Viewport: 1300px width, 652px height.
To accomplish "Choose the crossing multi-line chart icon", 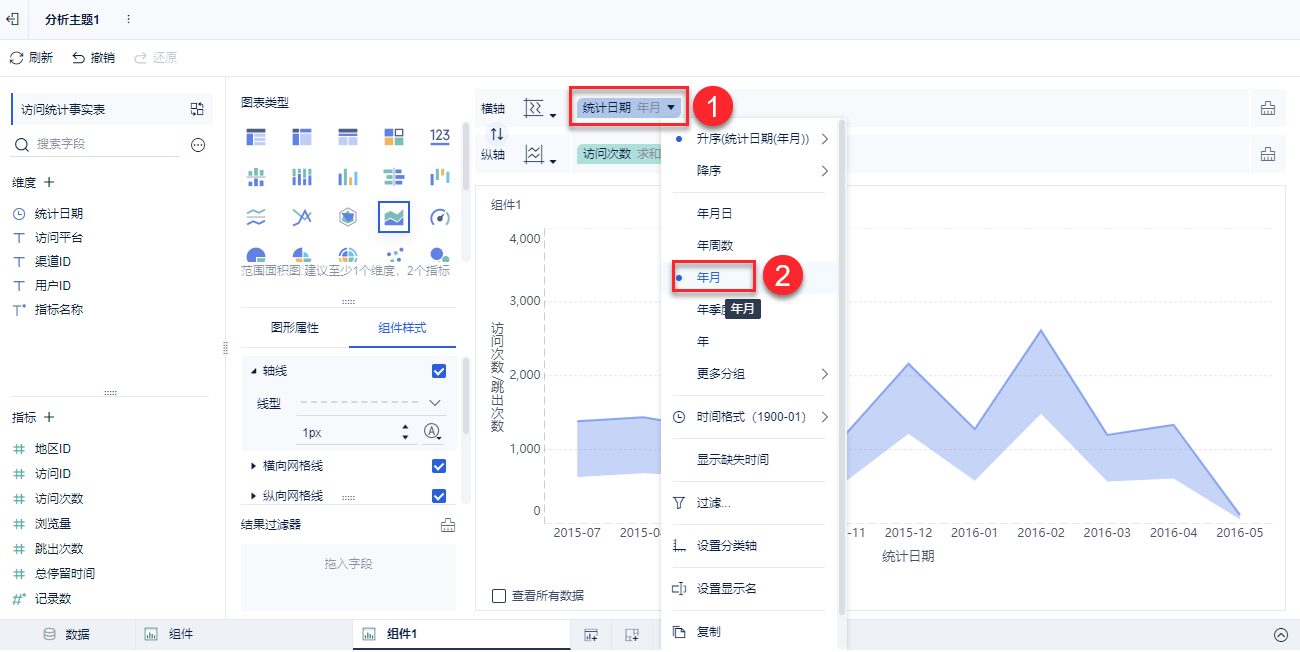I will (x=302, y=216).
